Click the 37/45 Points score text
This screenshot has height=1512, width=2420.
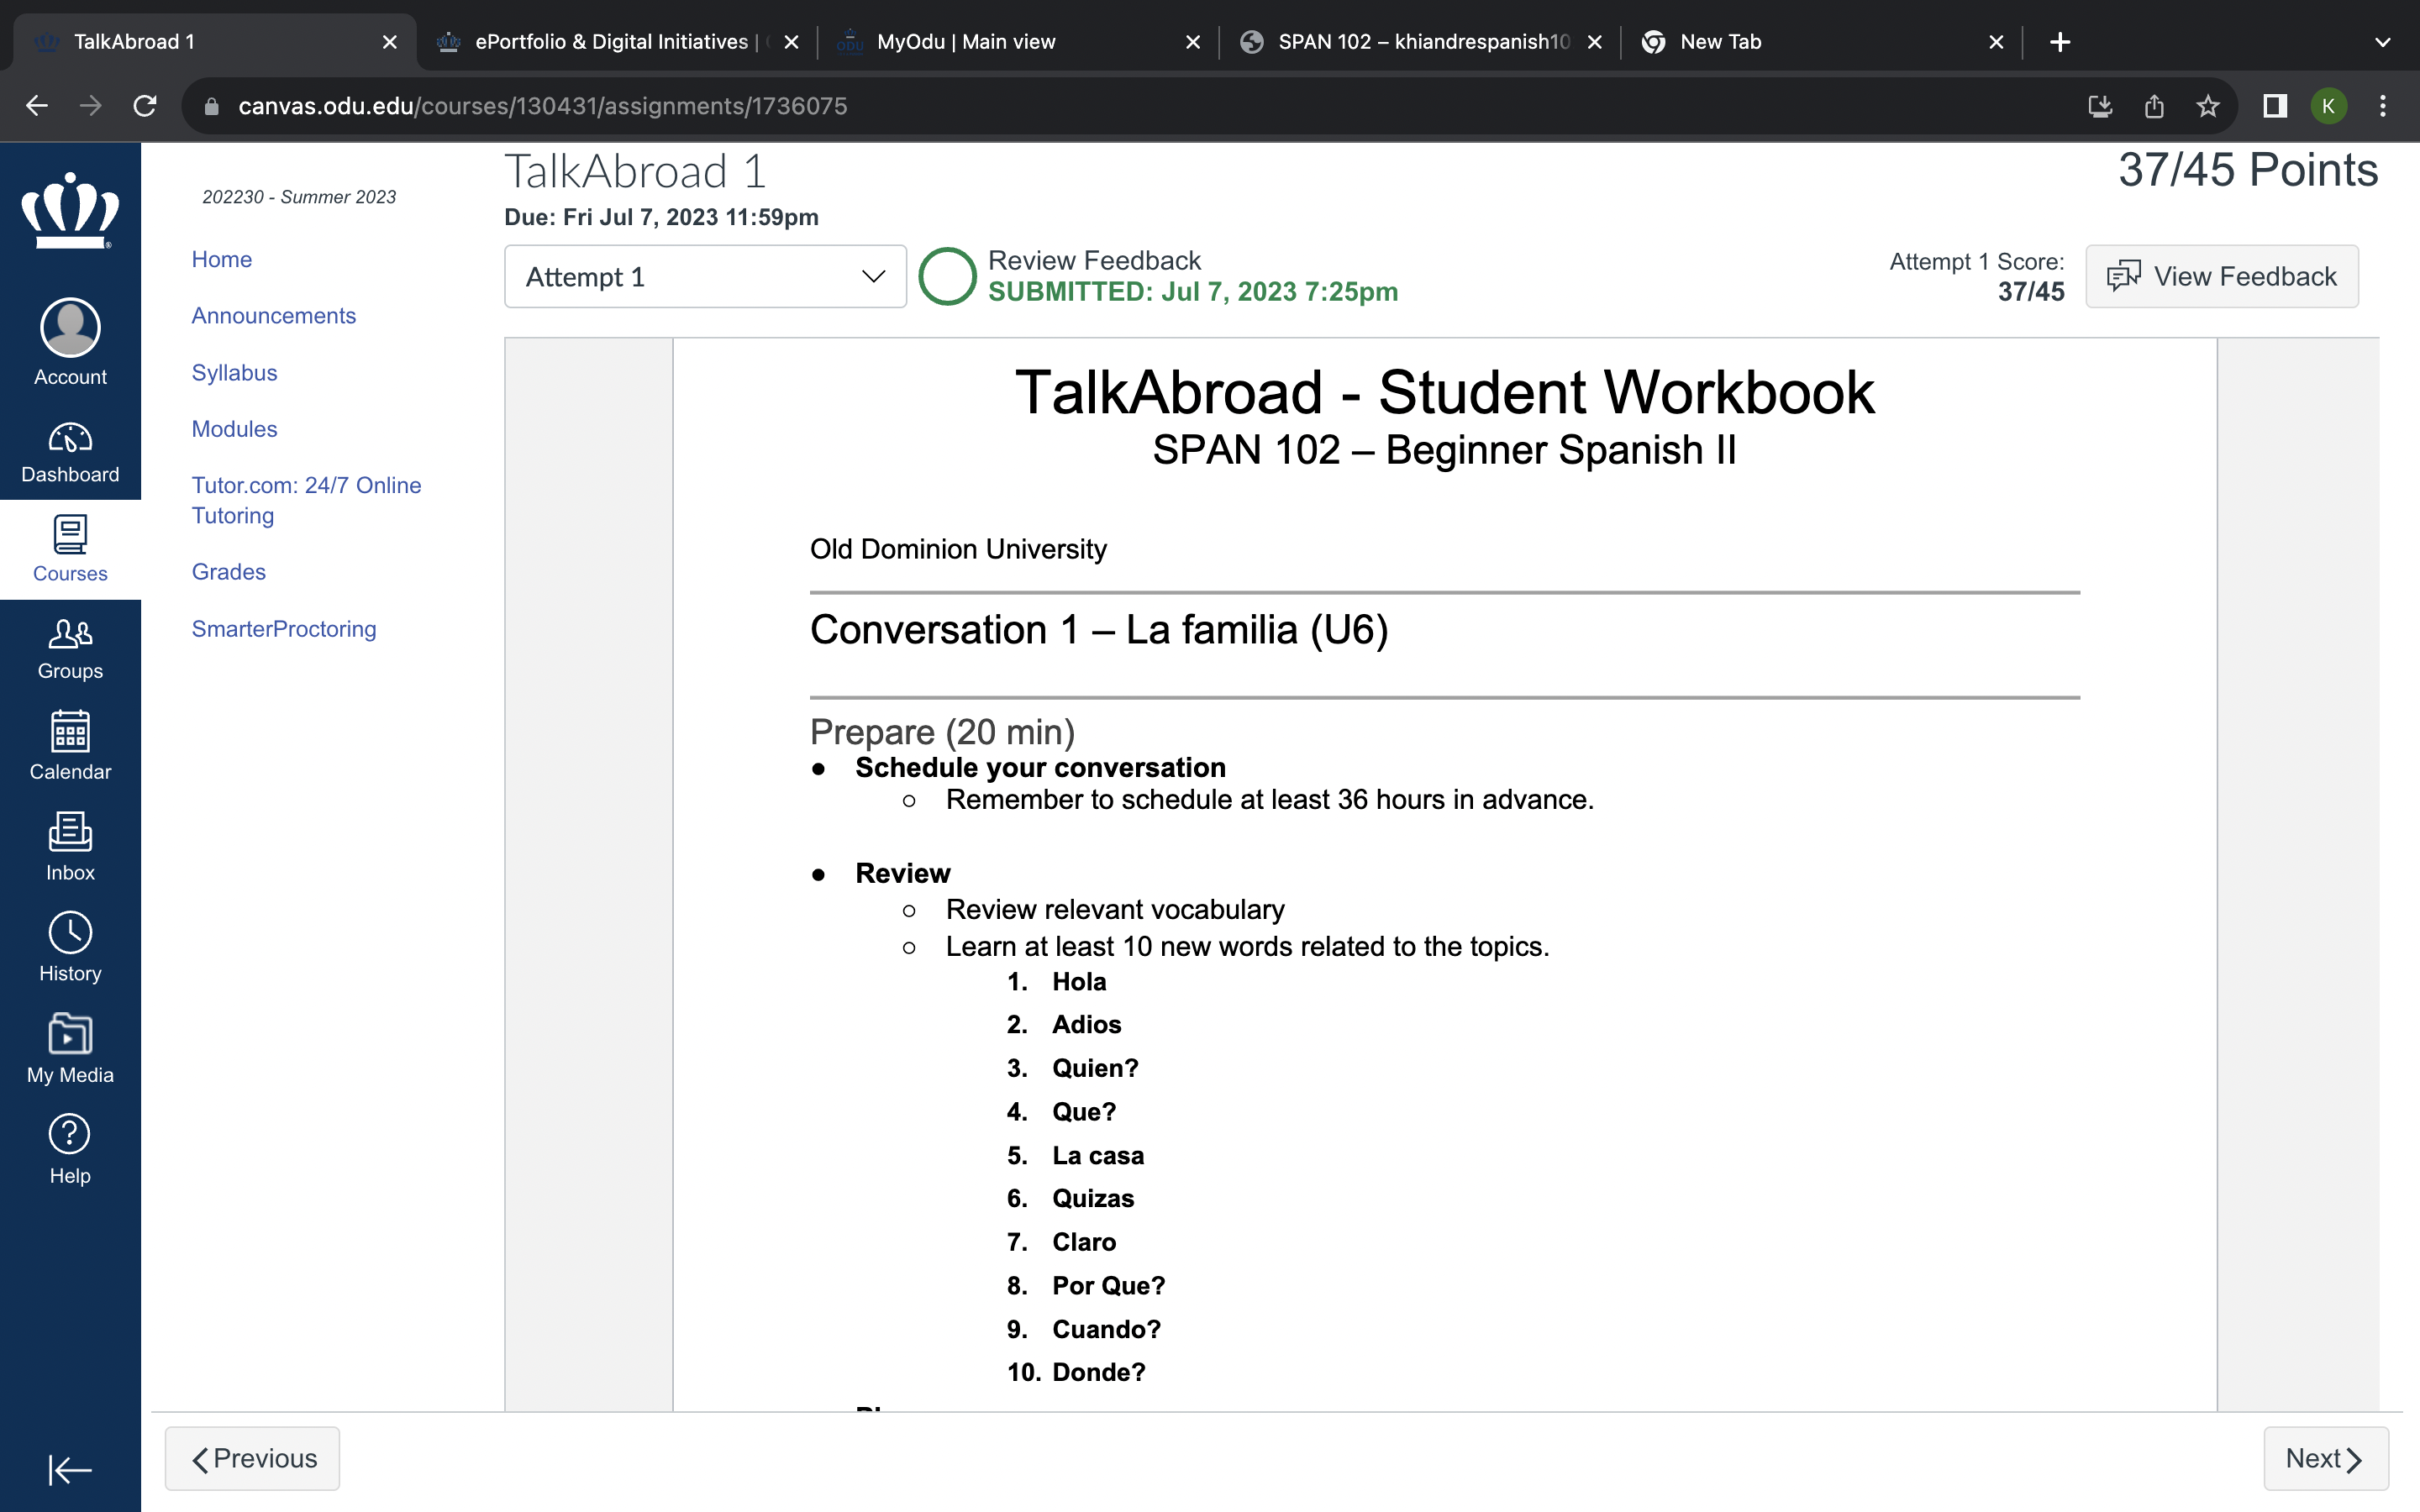point(2248,170)
